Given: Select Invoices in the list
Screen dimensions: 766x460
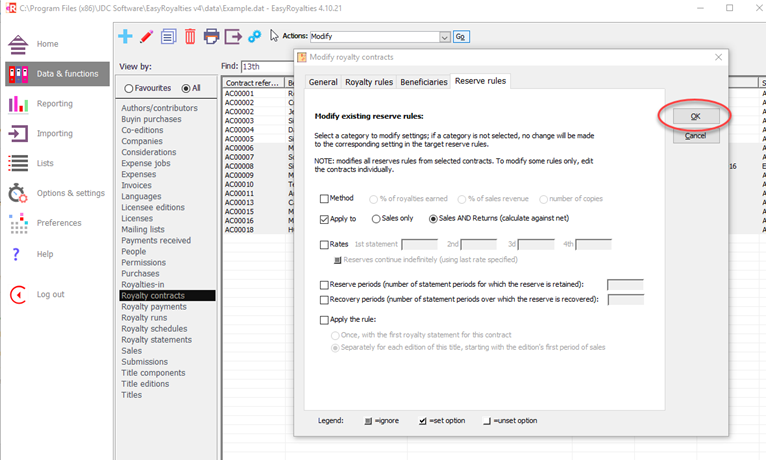Looking at the screenshot, I should [136, 186].
